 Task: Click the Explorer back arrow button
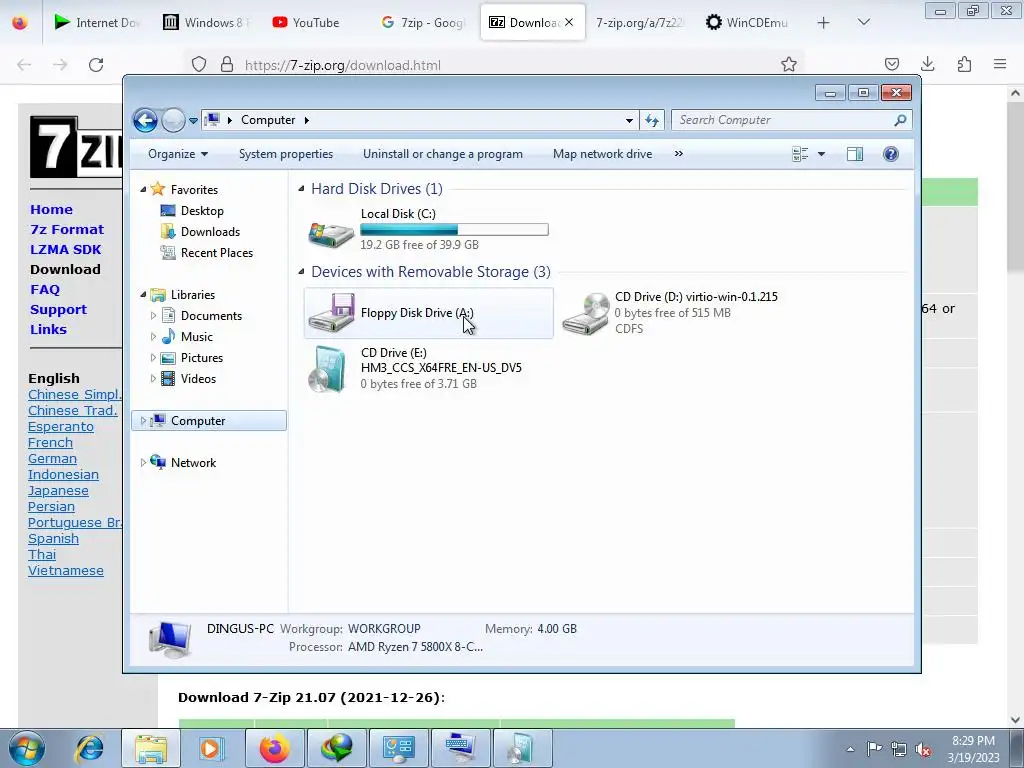[145, 120]
